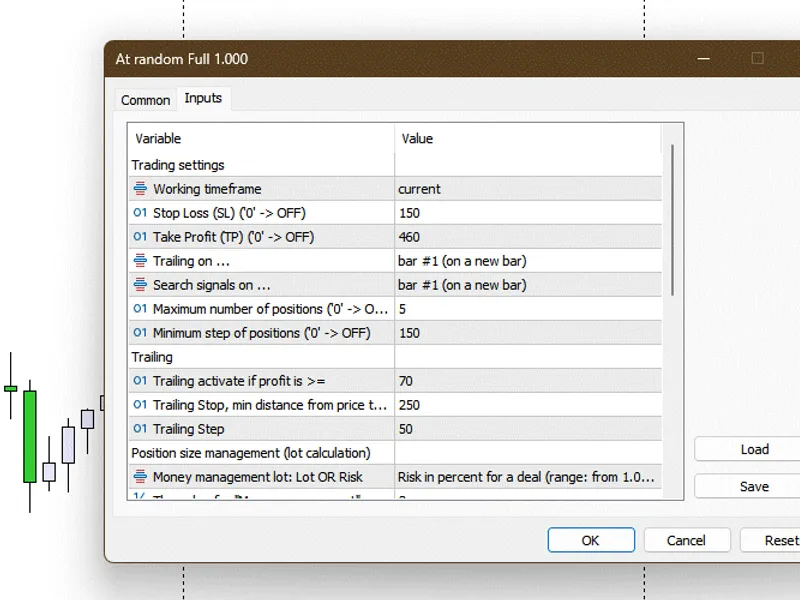Confirm settings with the OK button
Viewport: 800px width, 600px height.
(x=591, y=540)
